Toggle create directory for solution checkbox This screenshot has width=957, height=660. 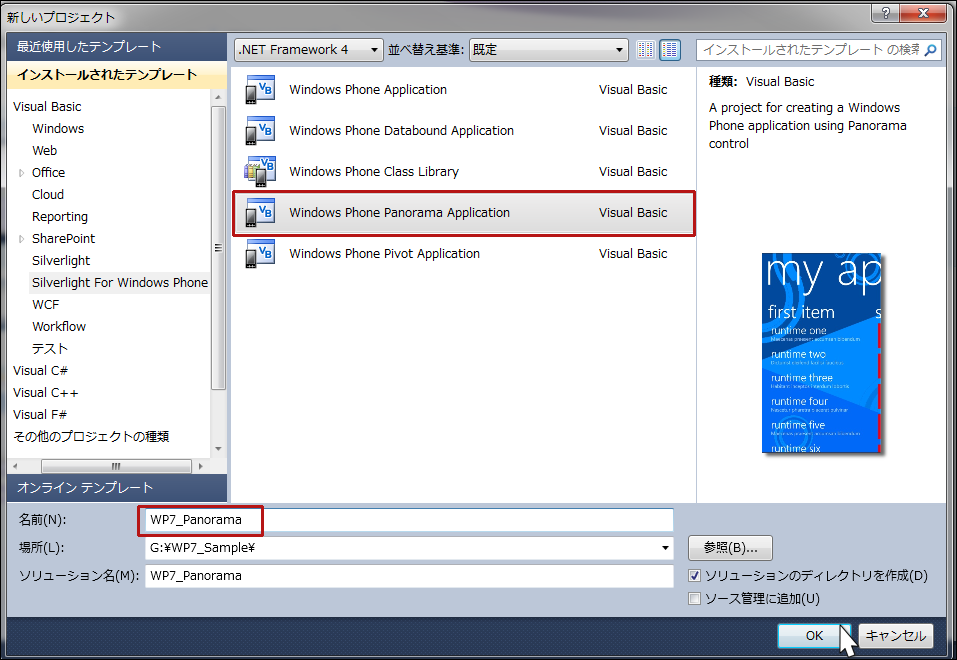(694, 575)
